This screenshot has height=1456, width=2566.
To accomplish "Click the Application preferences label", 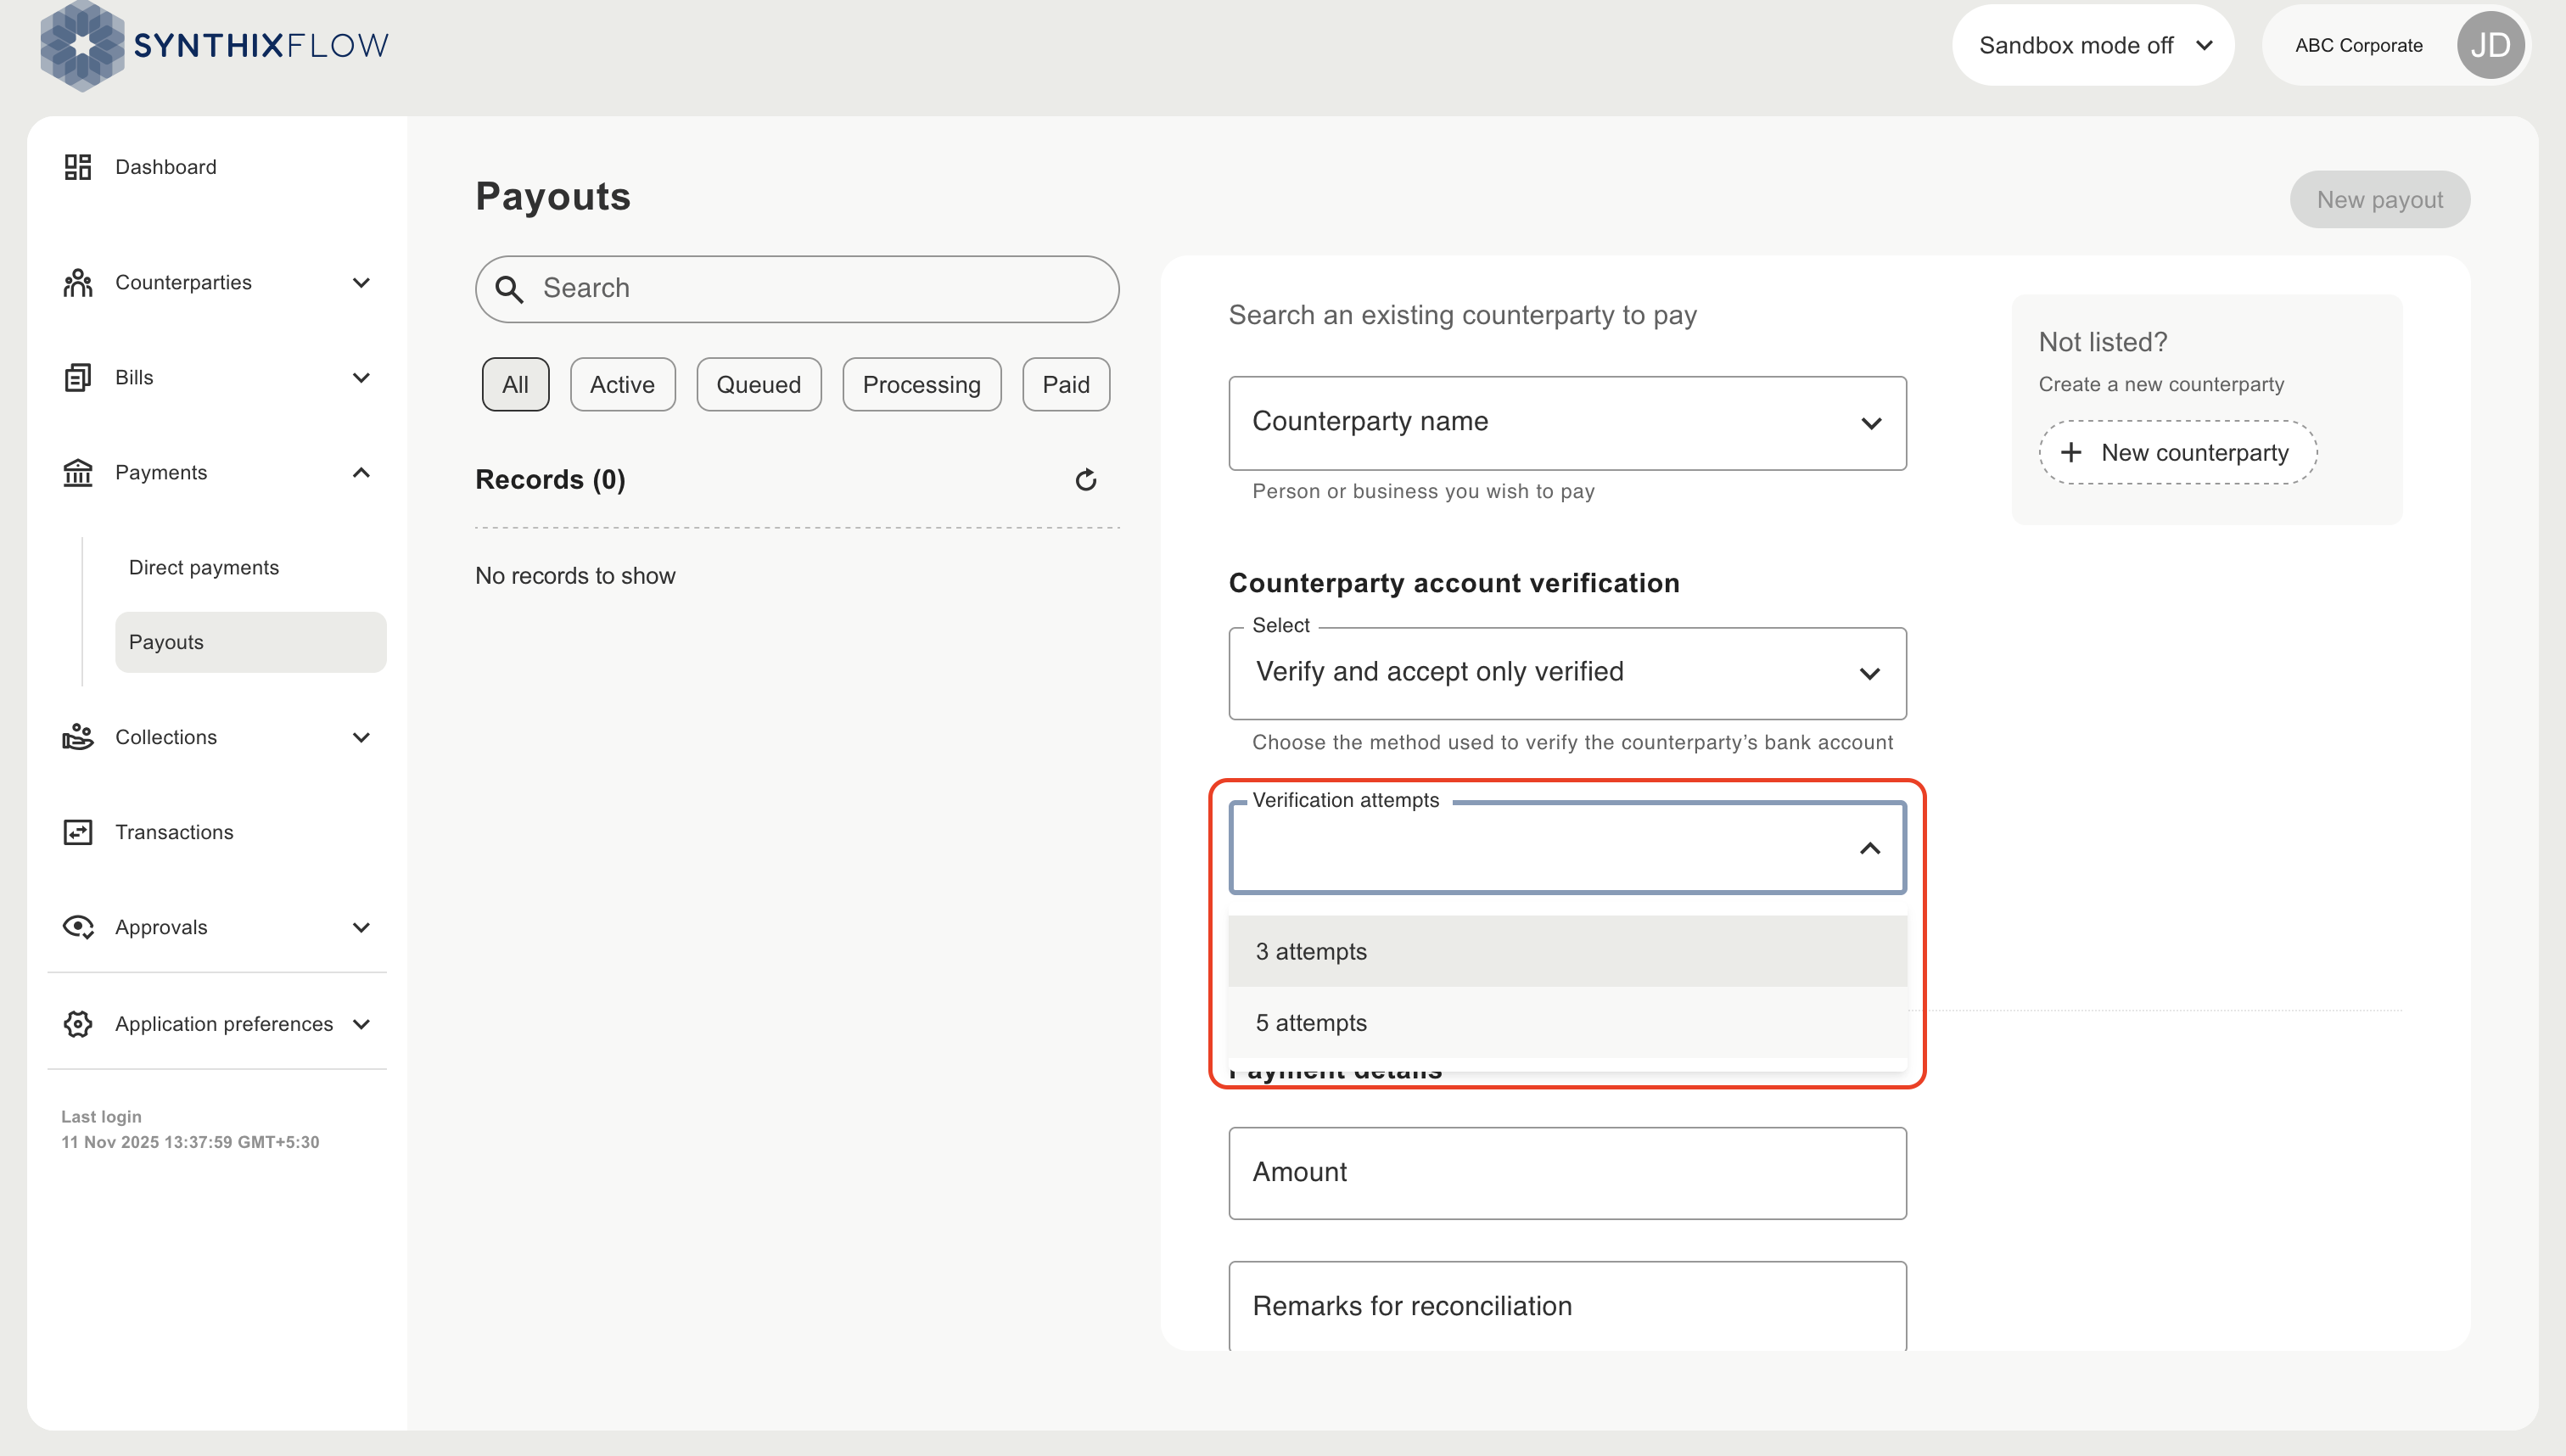I will pos(224,1024).
